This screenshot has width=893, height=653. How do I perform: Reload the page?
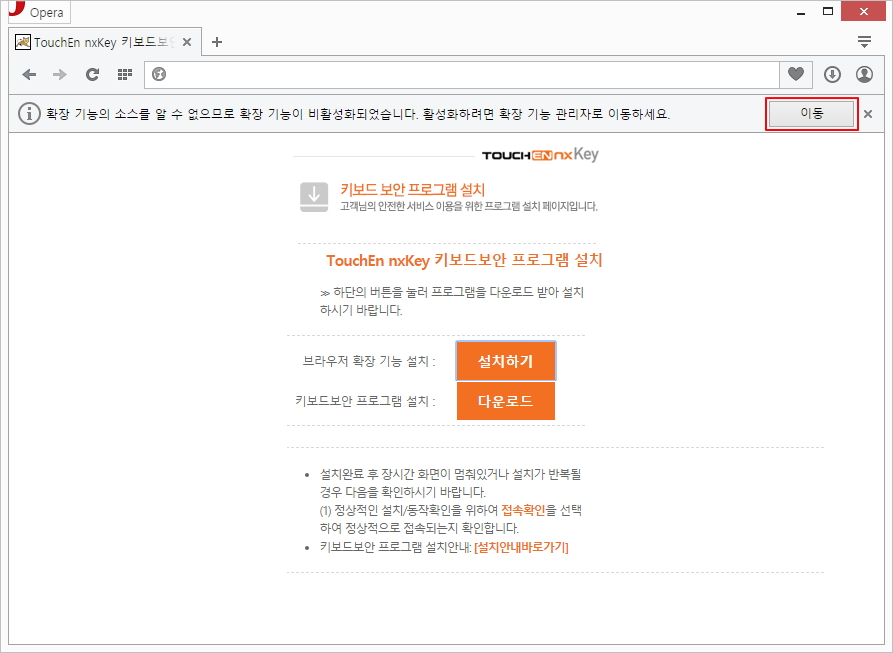pos(92,75)
